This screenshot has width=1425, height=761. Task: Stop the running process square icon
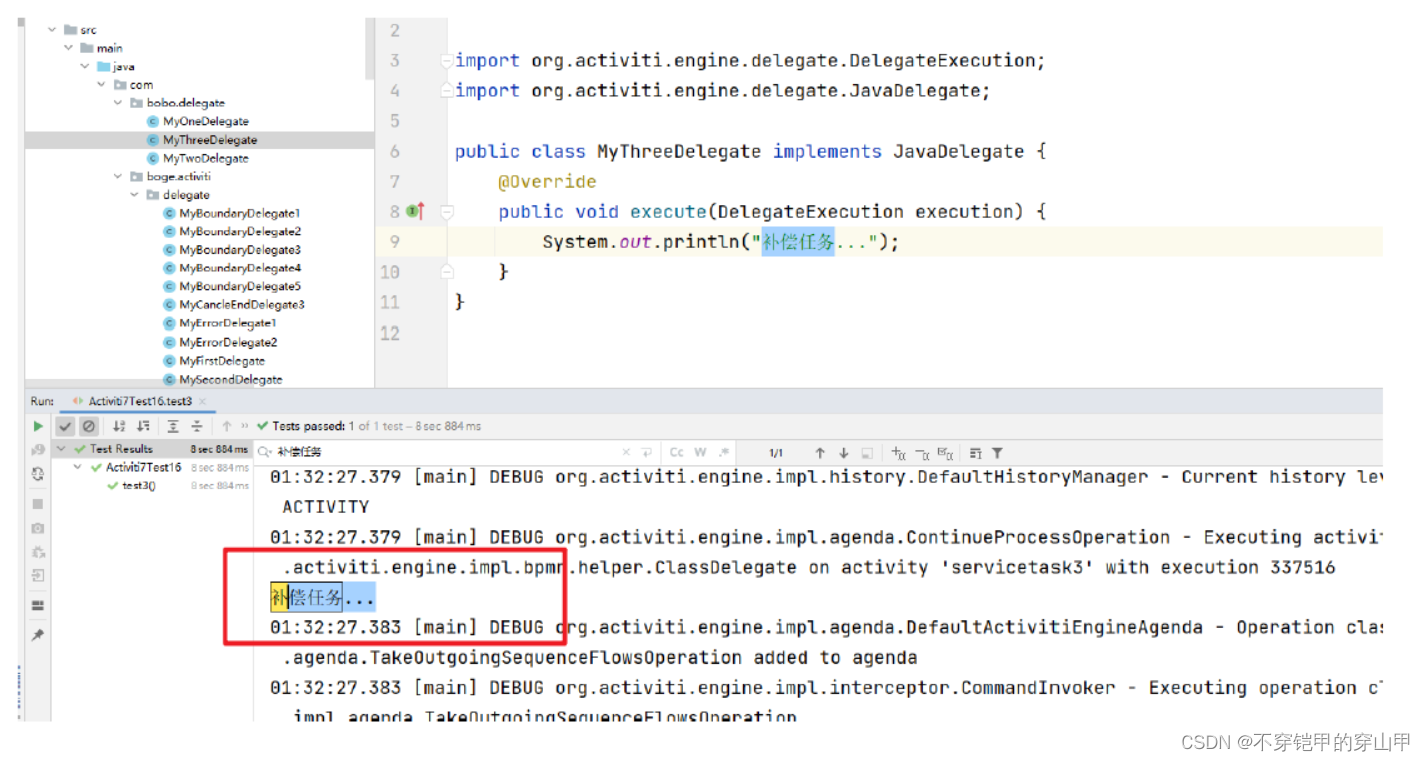(38, 504)
